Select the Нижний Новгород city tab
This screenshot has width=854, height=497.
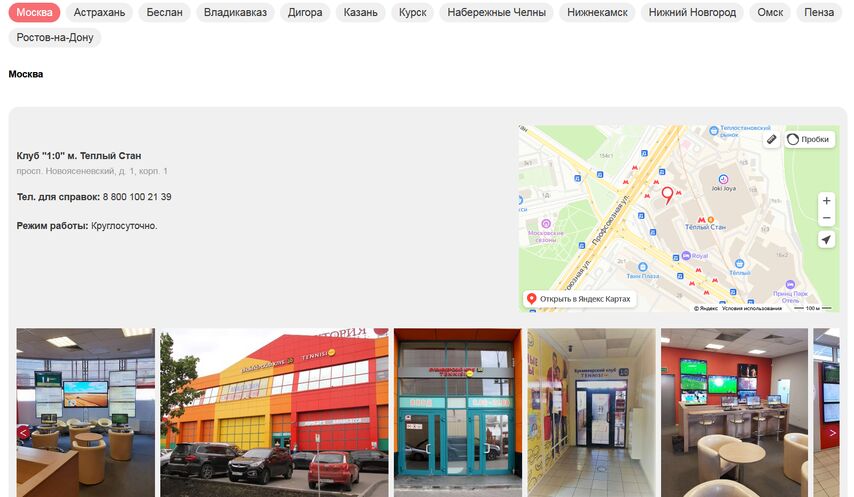pos(692,12)
